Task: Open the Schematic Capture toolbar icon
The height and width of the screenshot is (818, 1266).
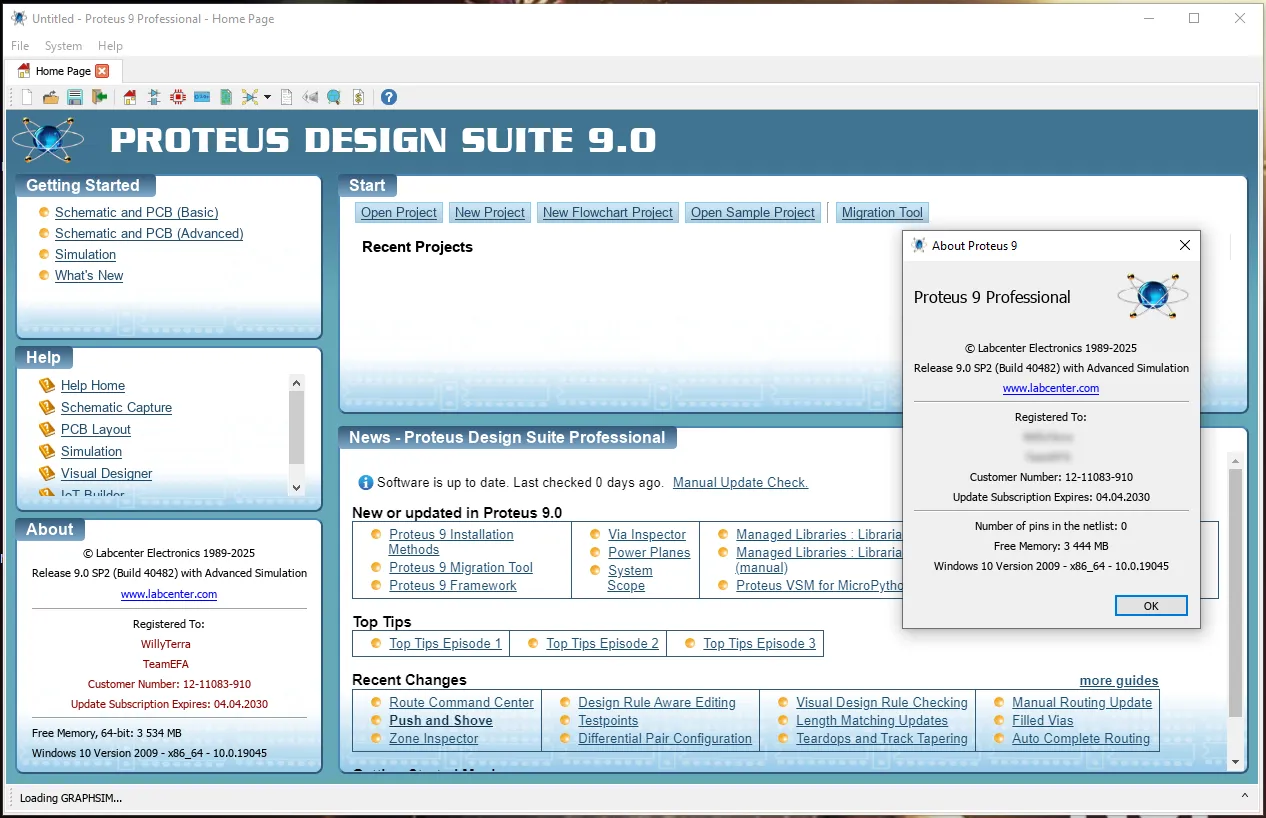Action: pyautogui.click(x=154, y=97)
